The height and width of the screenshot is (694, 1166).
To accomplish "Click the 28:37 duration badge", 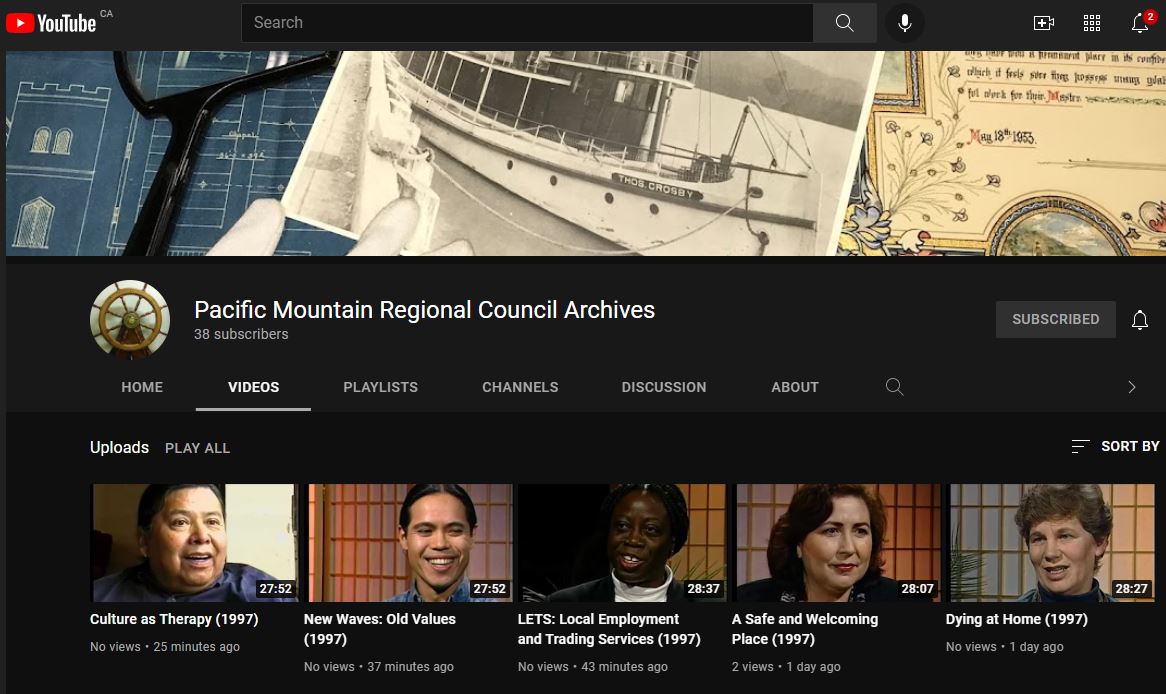I will [x=703, y=588].
